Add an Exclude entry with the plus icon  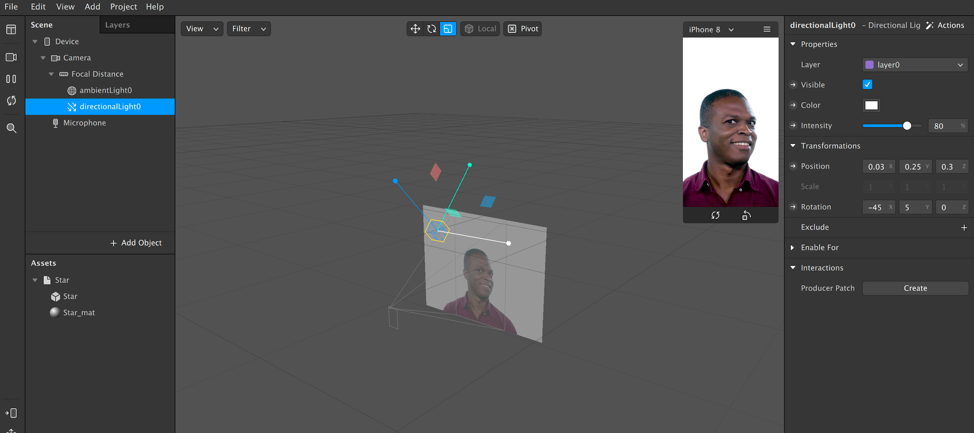[x=964, y=227]
